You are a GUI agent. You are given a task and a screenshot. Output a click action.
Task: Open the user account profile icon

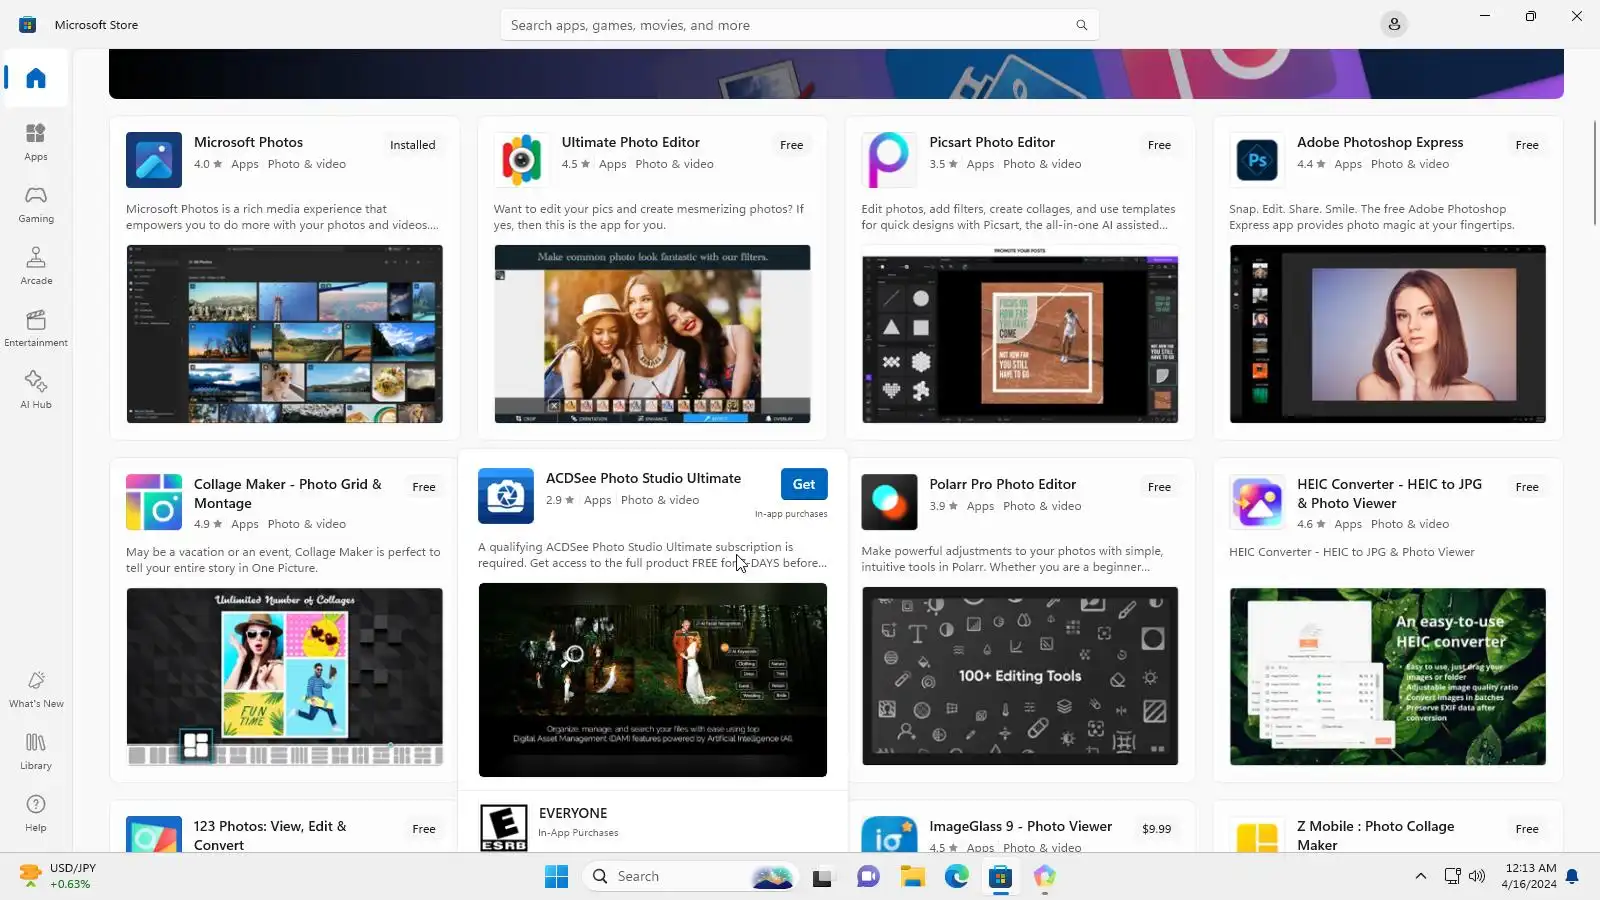point(1394,24)
